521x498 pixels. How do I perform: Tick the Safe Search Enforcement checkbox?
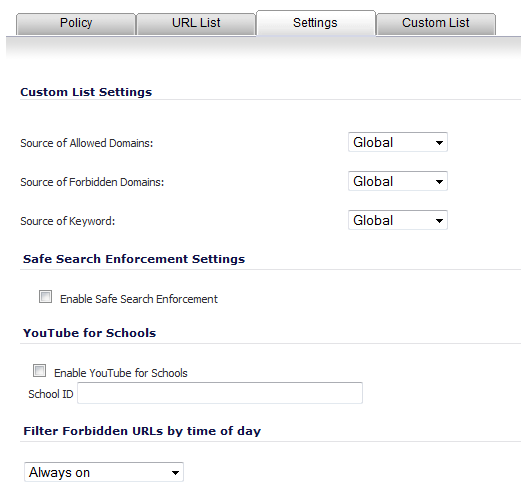point(45,297)
